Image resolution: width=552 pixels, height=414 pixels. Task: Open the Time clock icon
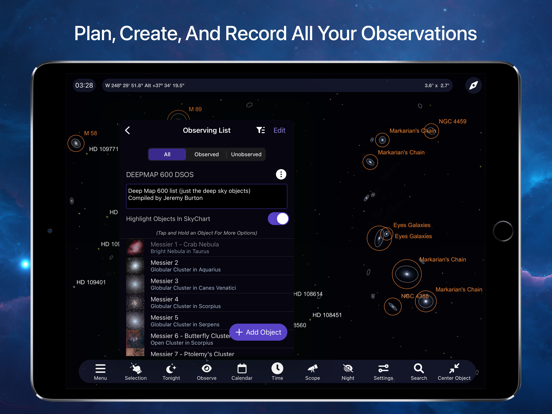click(x=277, y=372)
